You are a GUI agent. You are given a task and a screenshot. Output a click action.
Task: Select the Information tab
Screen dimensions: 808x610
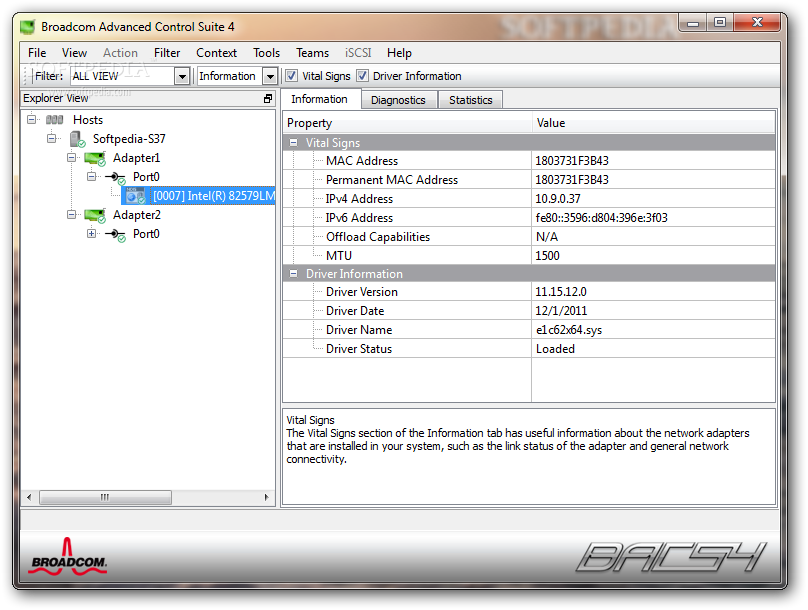[x=319, y=99]
